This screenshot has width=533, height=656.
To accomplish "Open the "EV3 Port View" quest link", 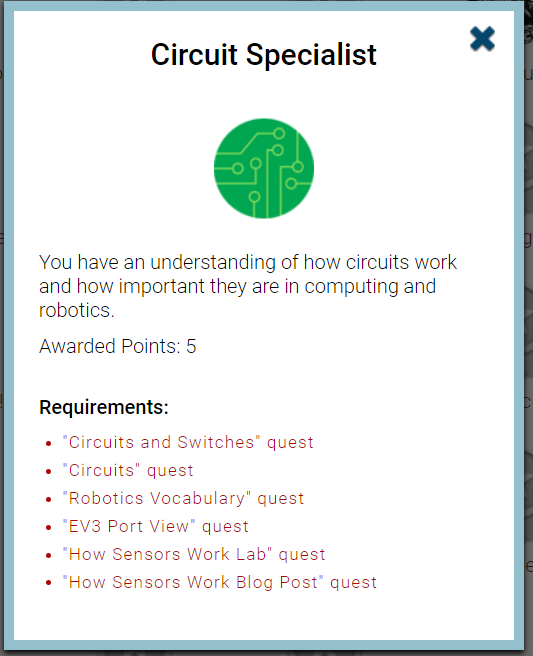I will 155,527.
